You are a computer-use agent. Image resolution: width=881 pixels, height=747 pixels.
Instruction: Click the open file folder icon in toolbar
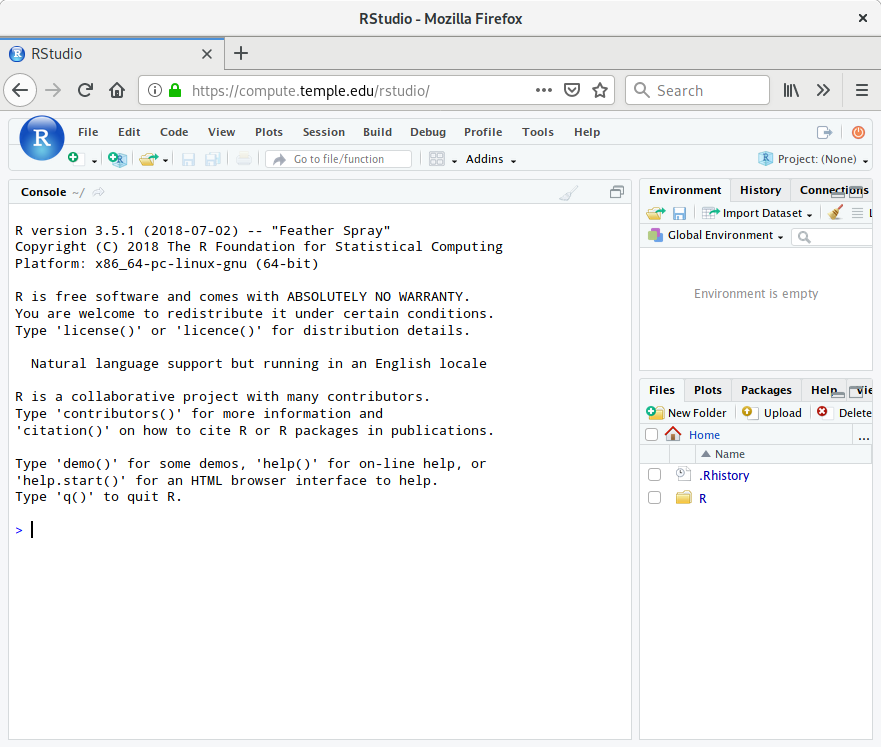[149, 160]
